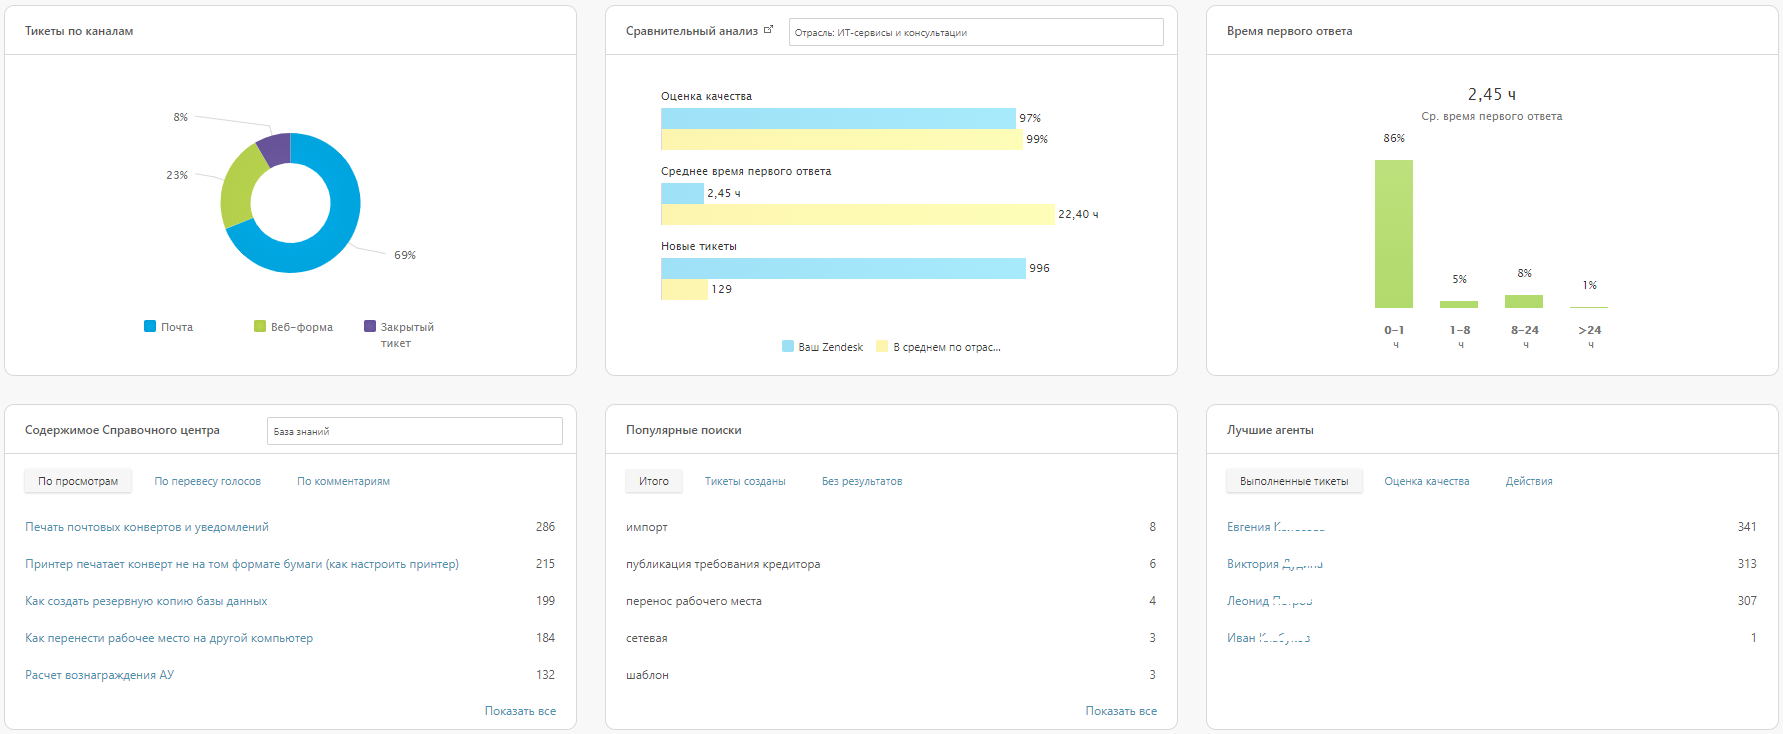Toggle the Ваш Zendesk legend marker
The height and width of the screenshot is (734, 1783).
788,347
